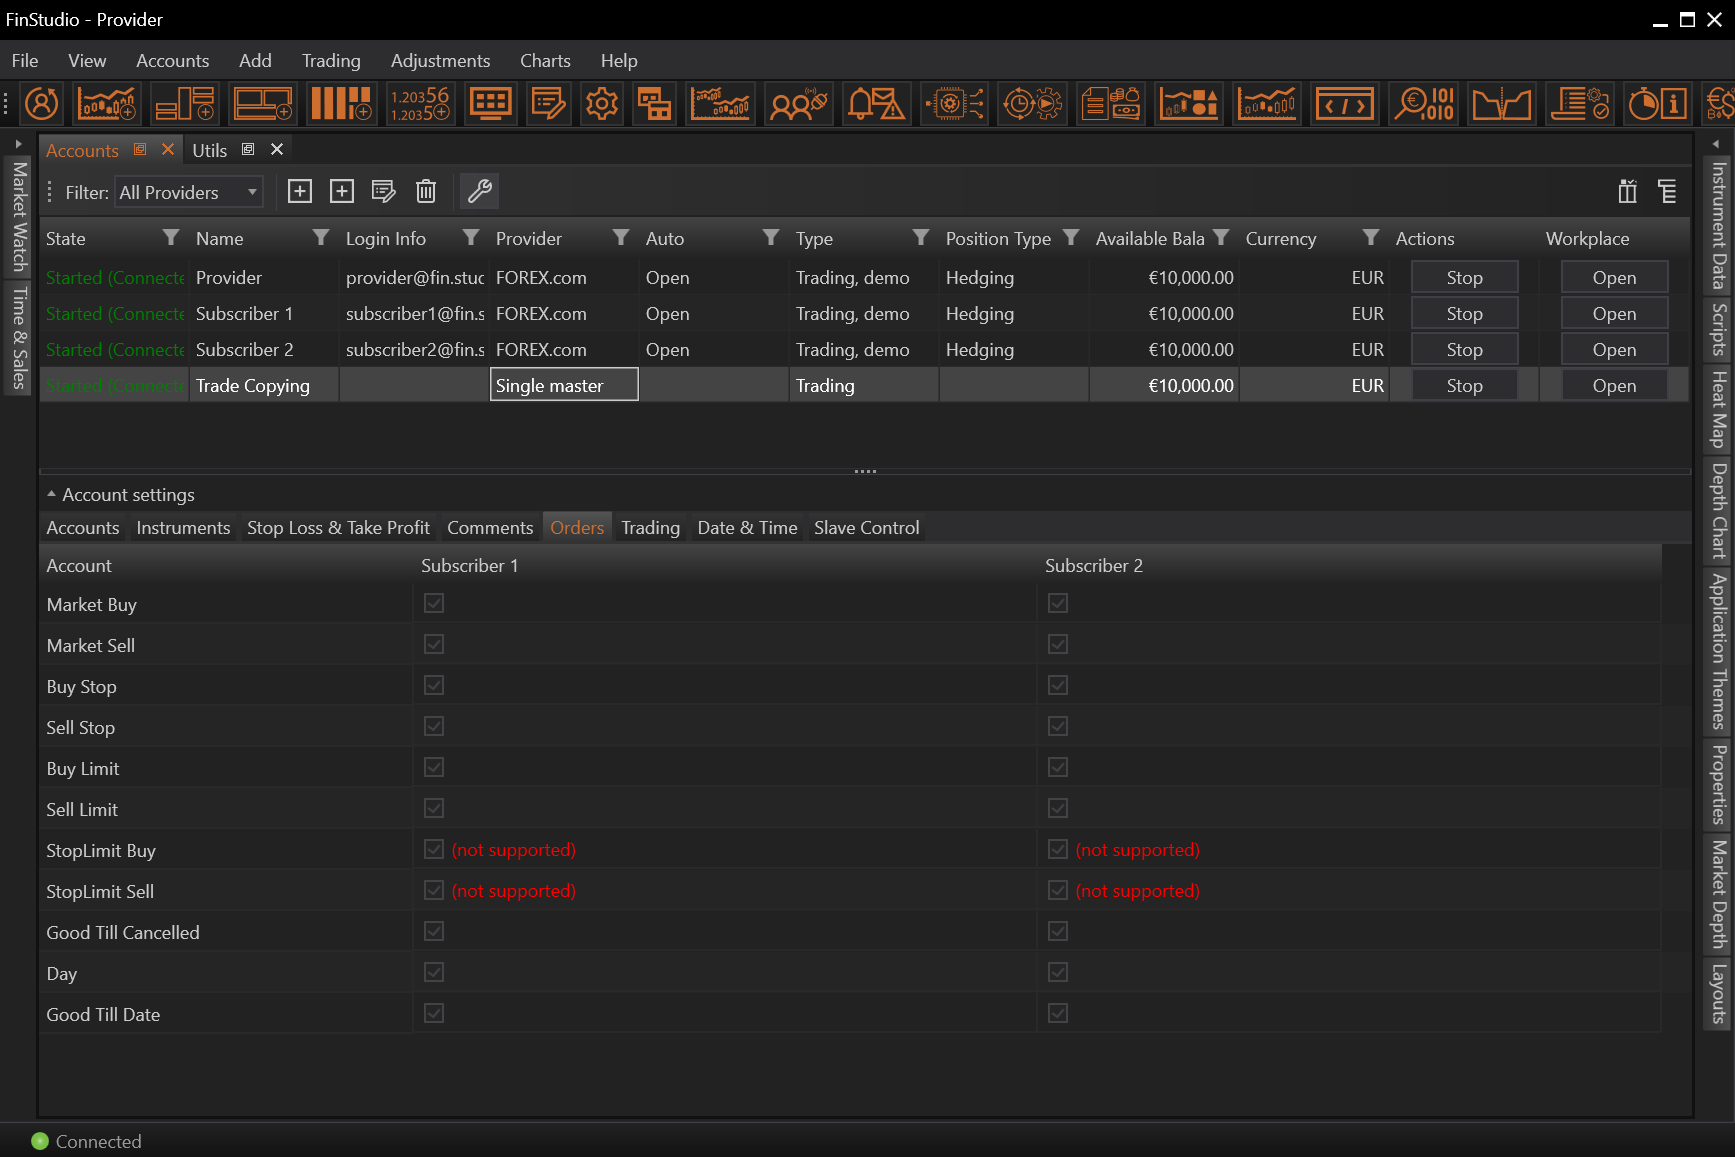This screenshot has width=1735, height=1157.
Task: Switch to the Slave Control tab
Action: 866,528
